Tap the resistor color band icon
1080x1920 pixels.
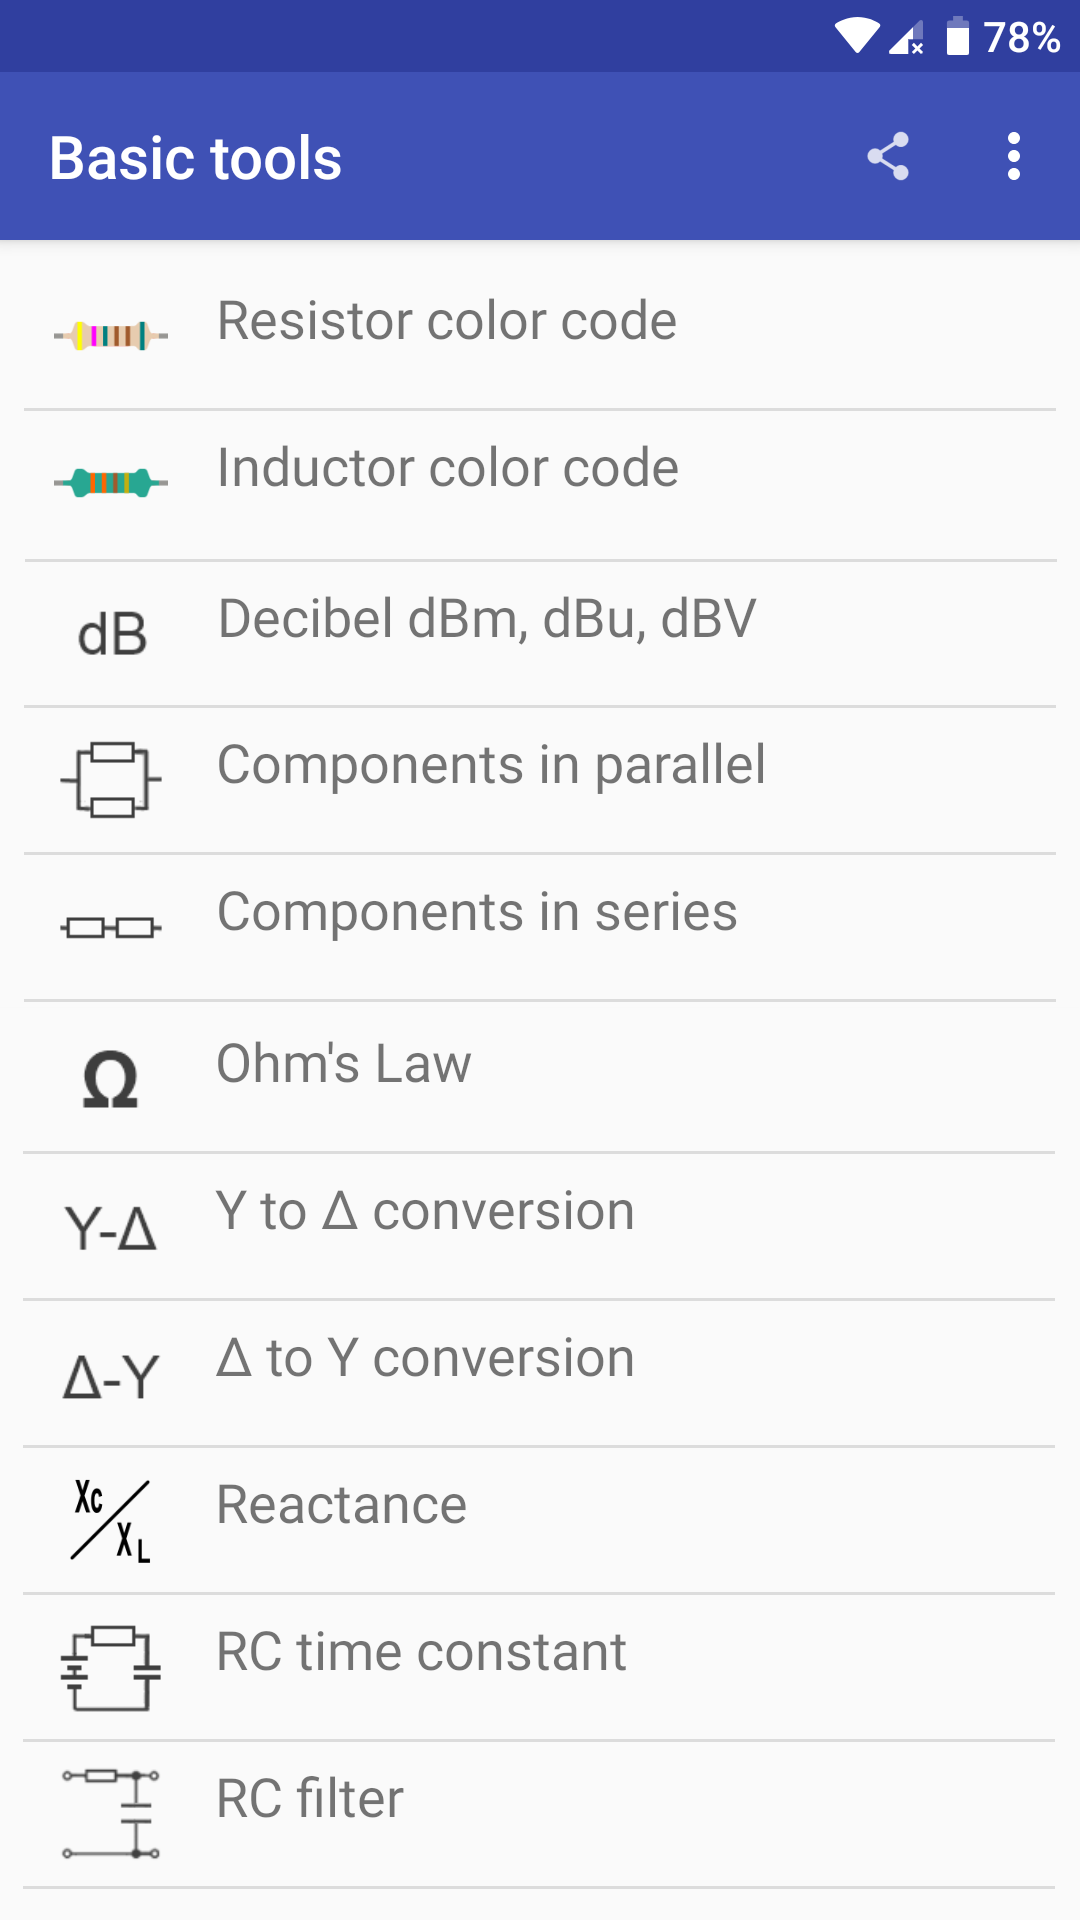111,335
